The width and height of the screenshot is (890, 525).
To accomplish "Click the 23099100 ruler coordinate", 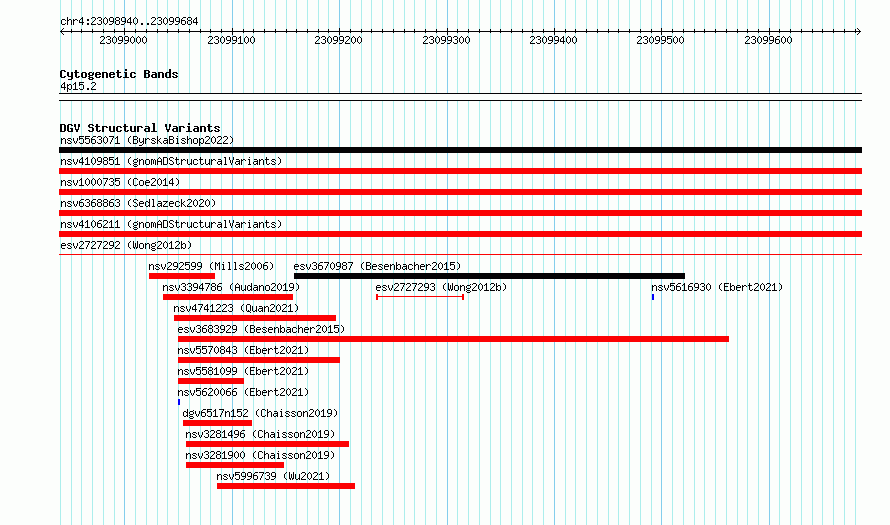I will (x=232, y=40).
